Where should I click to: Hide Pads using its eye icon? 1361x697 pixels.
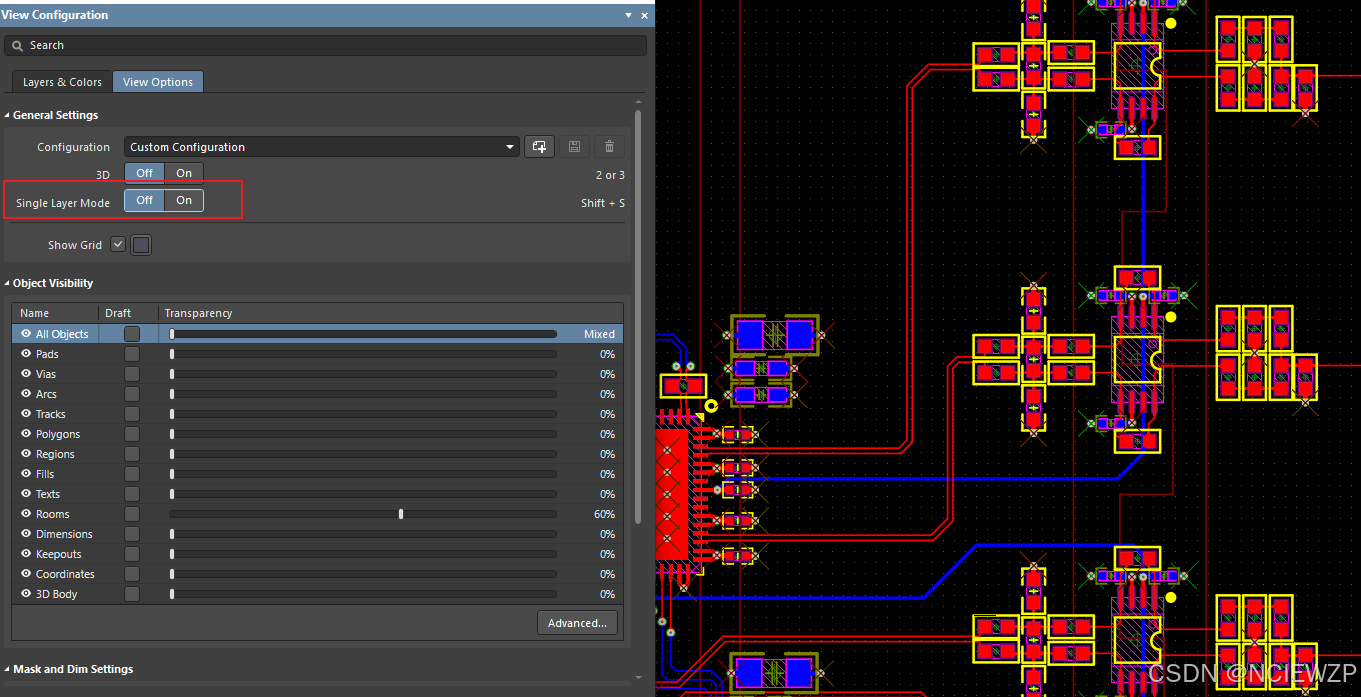pos(26,354)
